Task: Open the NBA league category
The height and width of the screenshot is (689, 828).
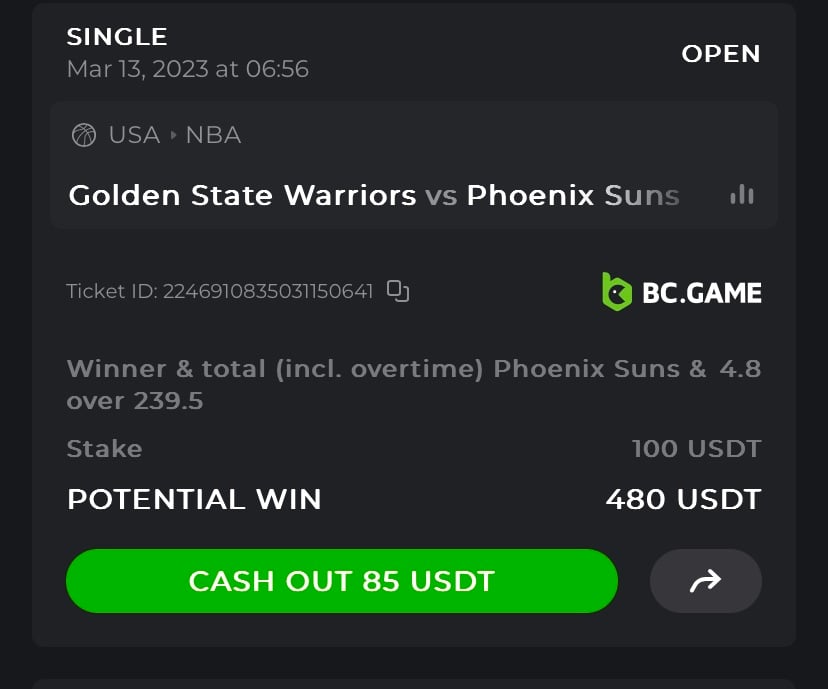Action: (x=213, y=135)
